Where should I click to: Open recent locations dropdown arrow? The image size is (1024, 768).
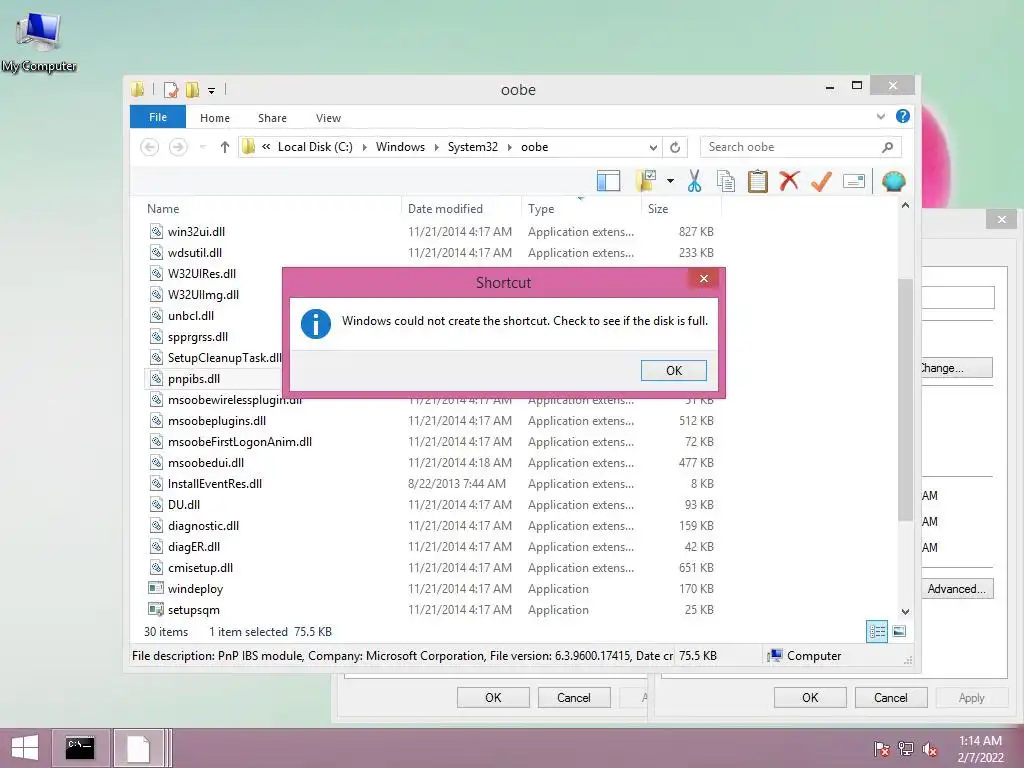click(203, 147)
